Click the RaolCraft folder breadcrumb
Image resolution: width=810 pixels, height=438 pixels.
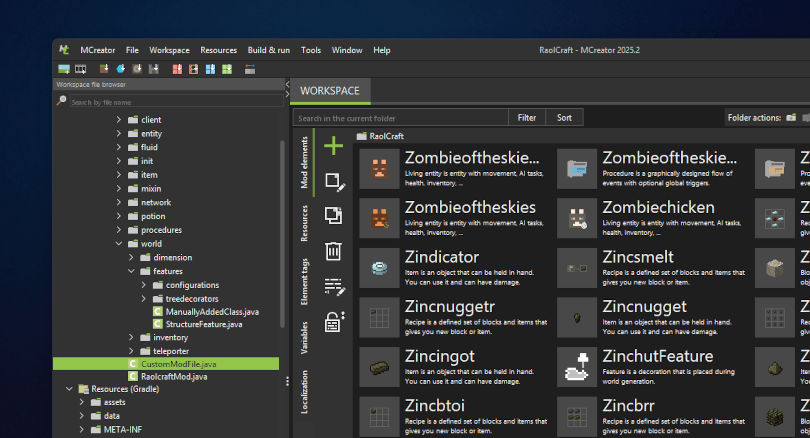(381, 136)
